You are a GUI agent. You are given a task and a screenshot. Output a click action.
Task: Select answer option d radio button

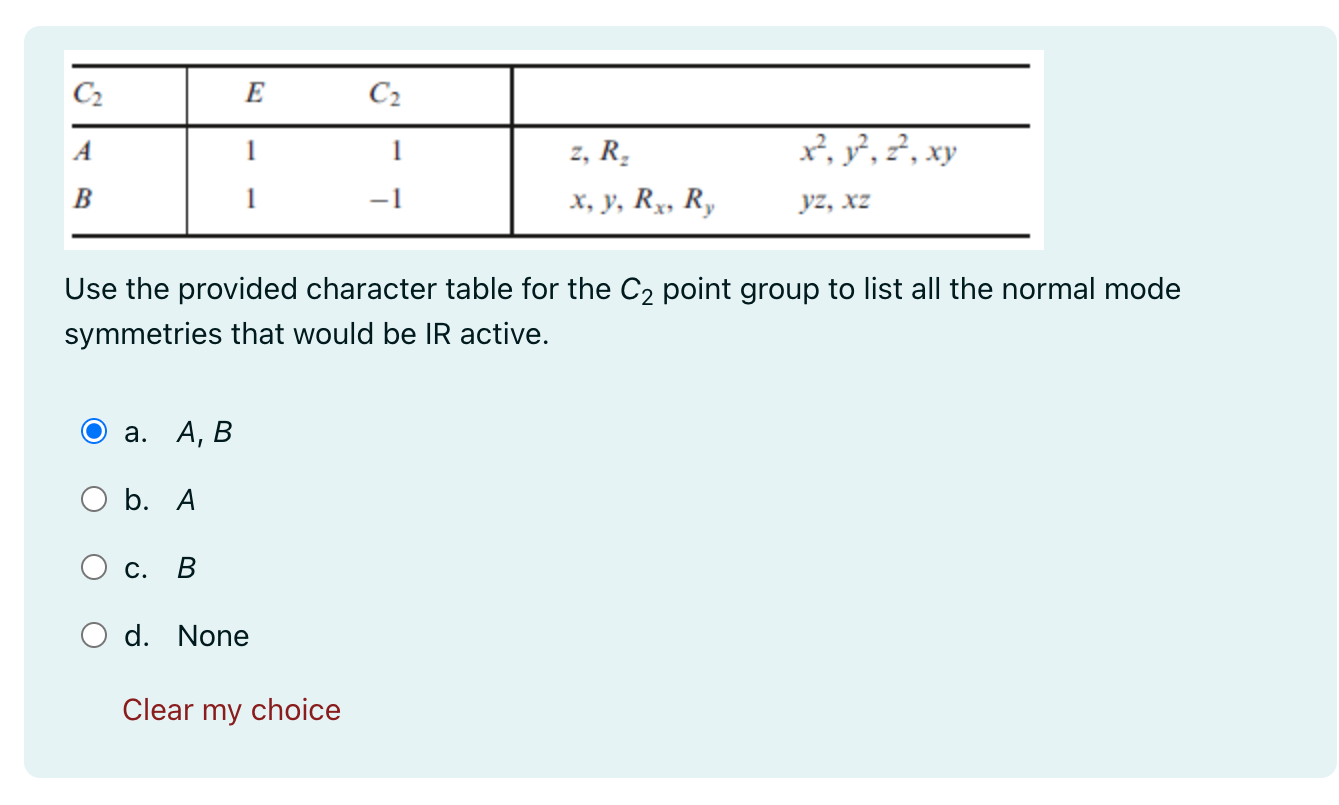coord(94,634)
